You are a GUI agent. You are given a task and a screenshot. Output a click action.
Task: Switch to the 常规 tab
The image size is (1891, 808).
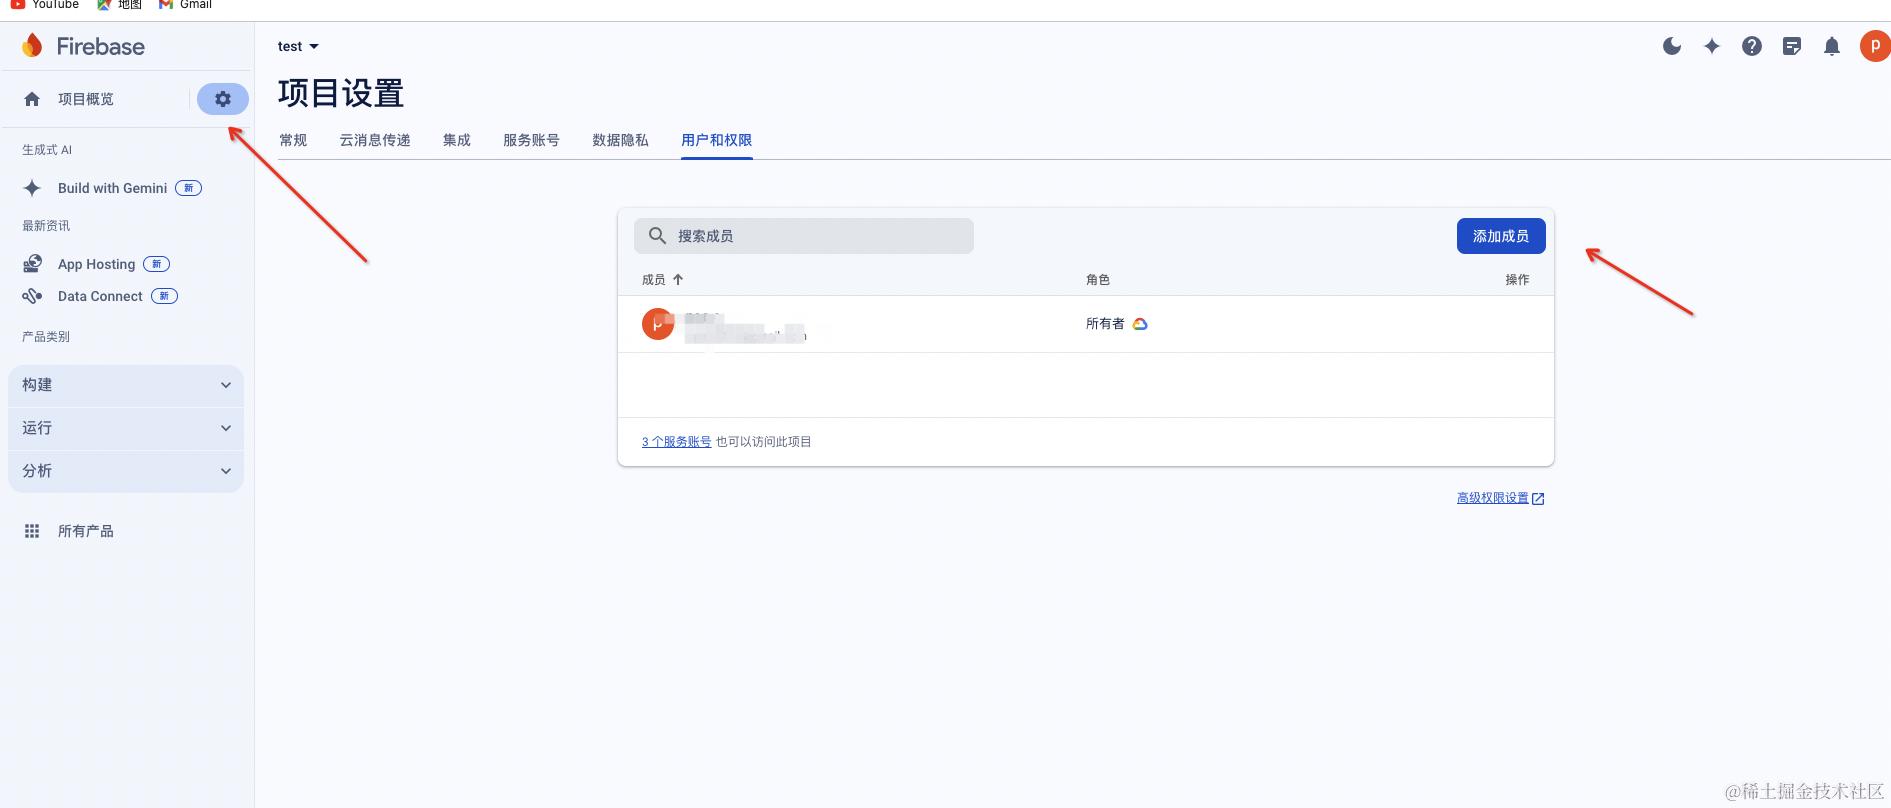[293, 140]
